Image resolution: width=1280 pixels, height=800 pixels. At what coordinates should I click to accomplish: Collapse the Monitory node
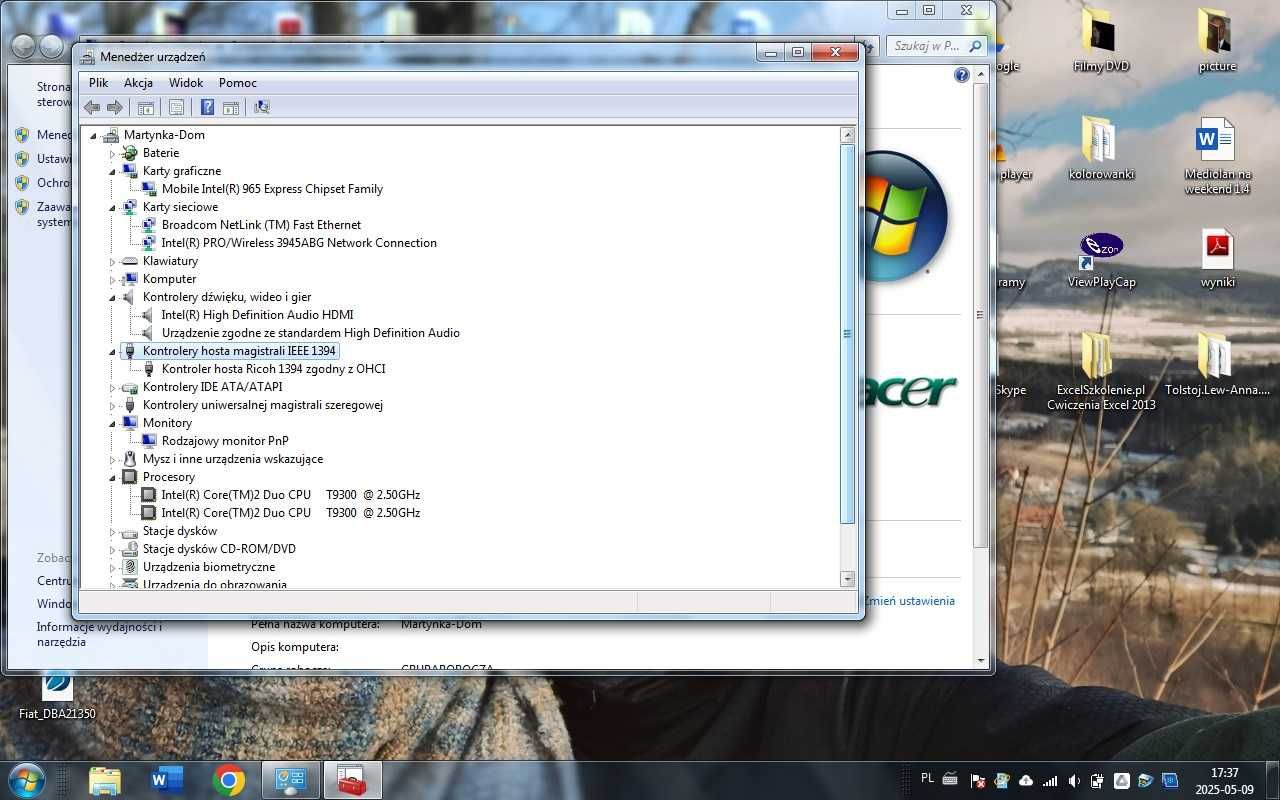coord(113,423)
